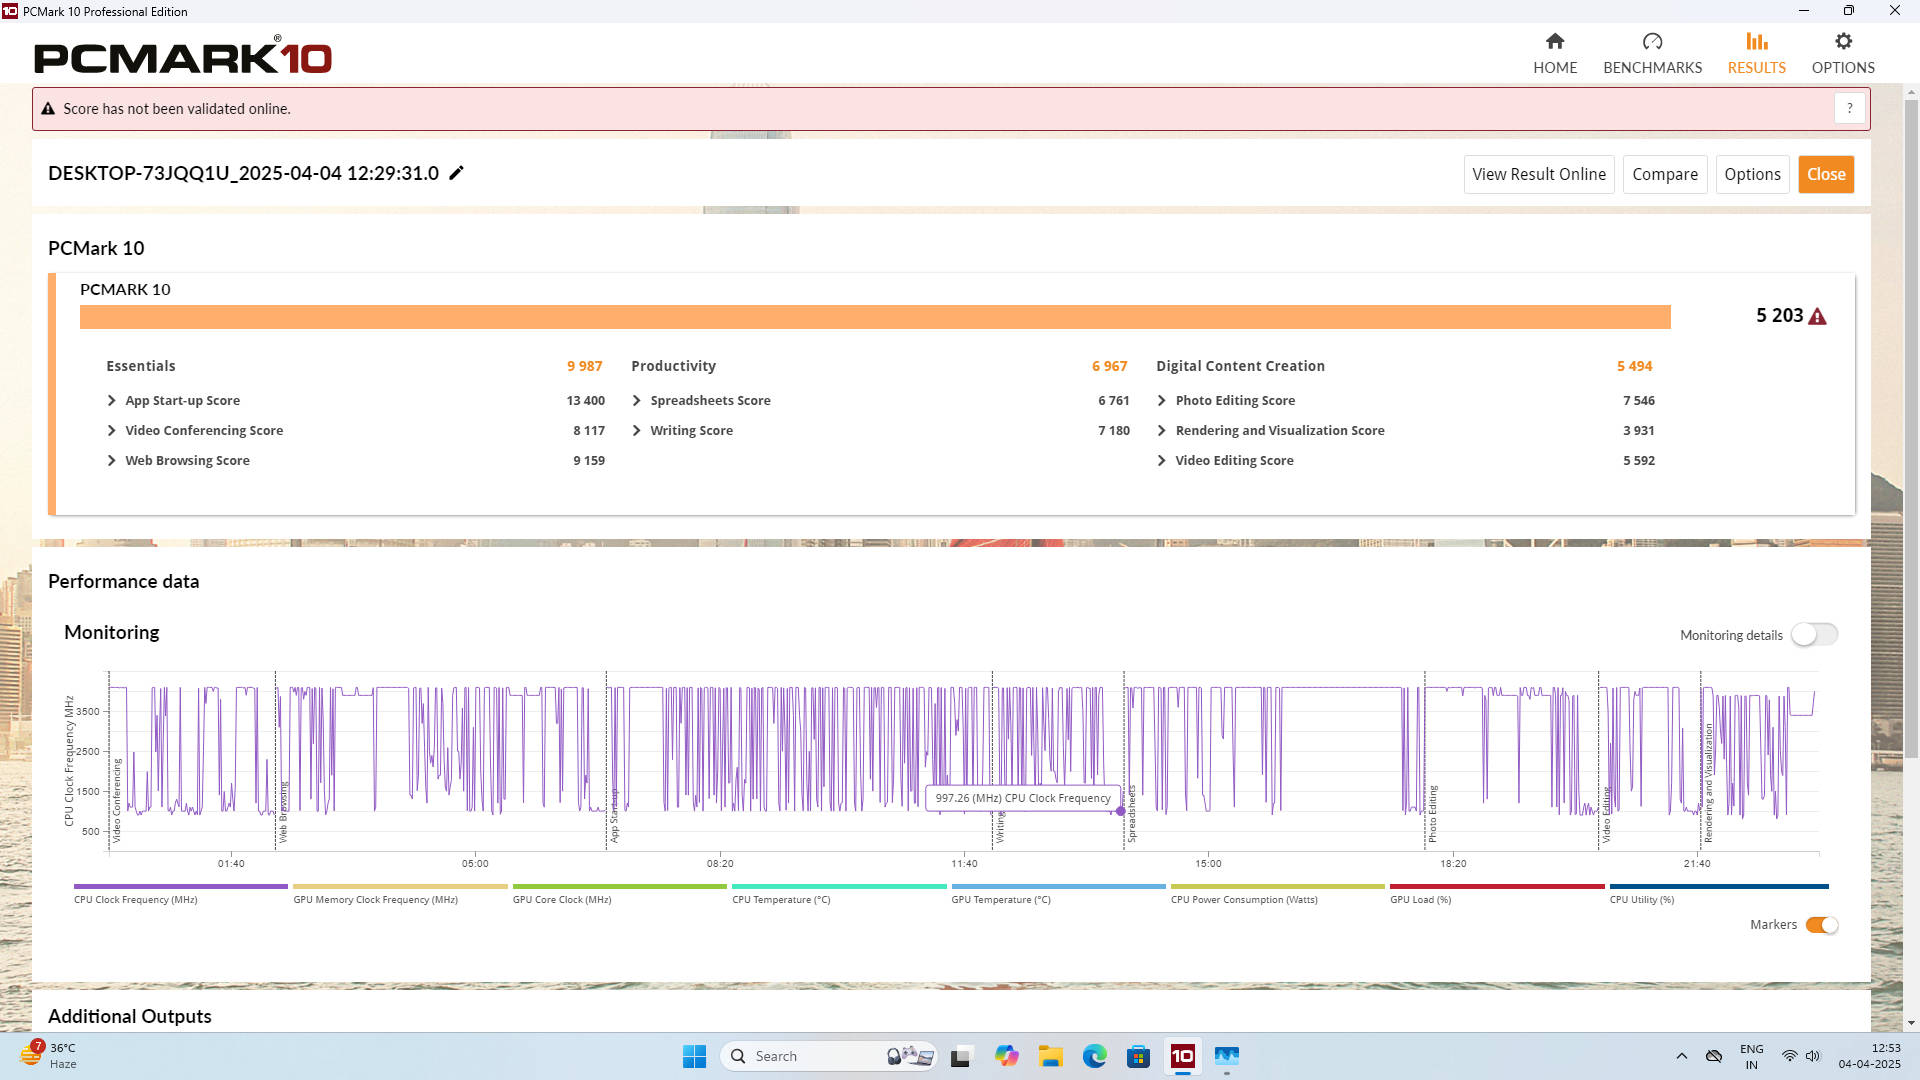Click the Photo Editing marker on chart

pyautogui.click(x=1432, y=814)
